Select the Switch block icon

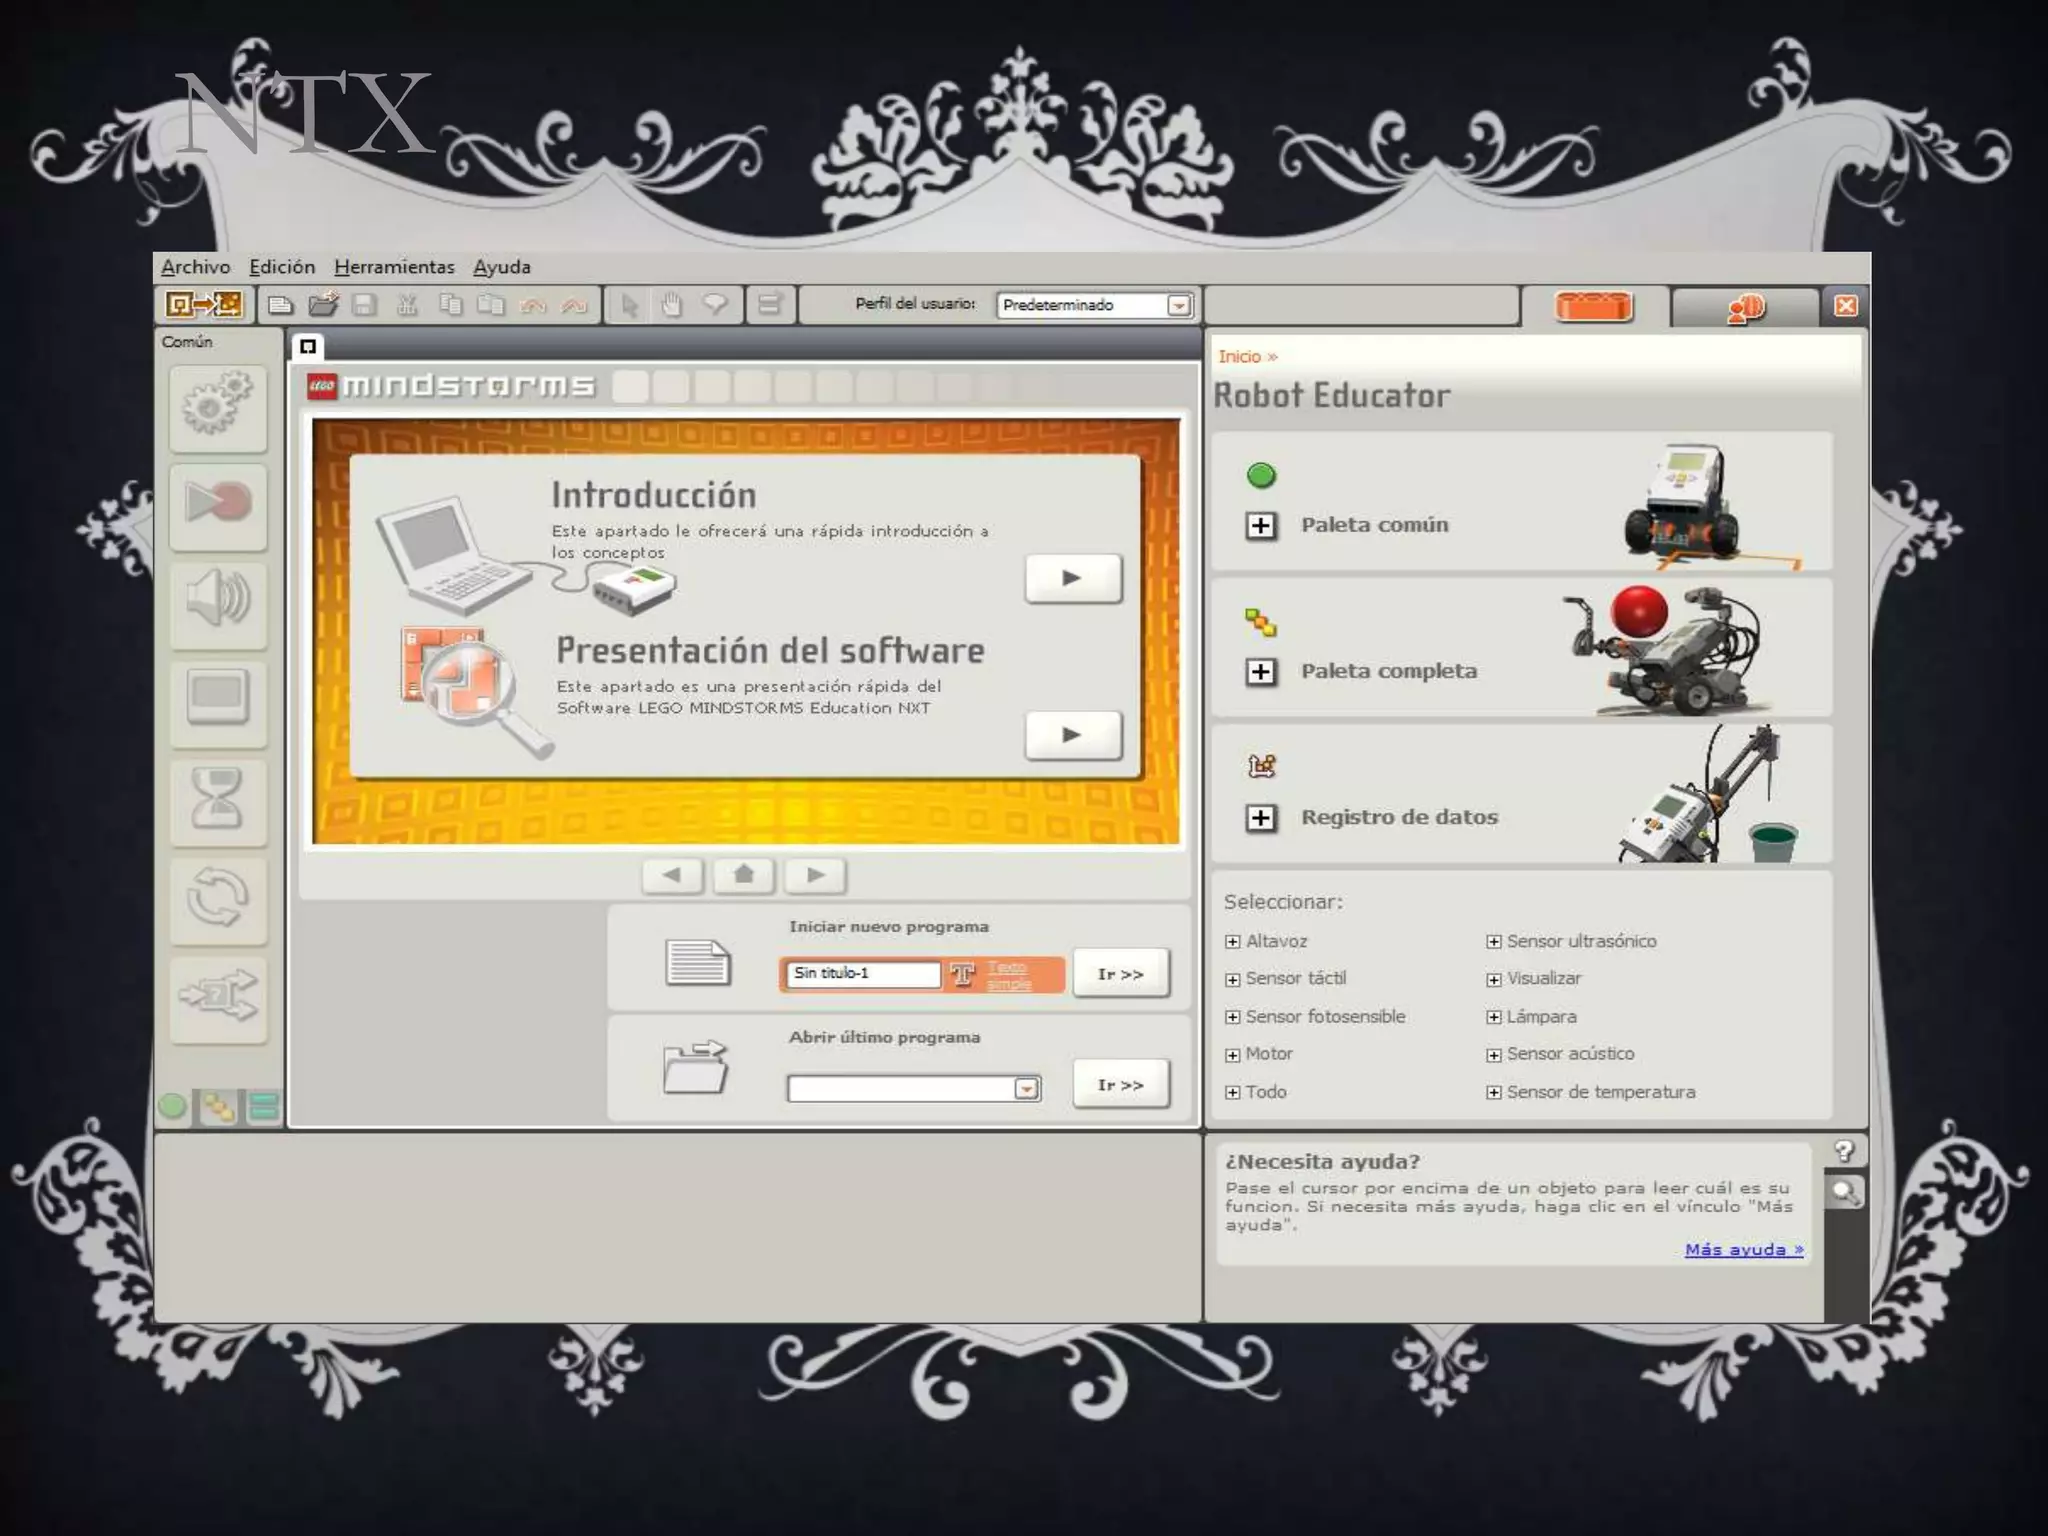[218, 996]
